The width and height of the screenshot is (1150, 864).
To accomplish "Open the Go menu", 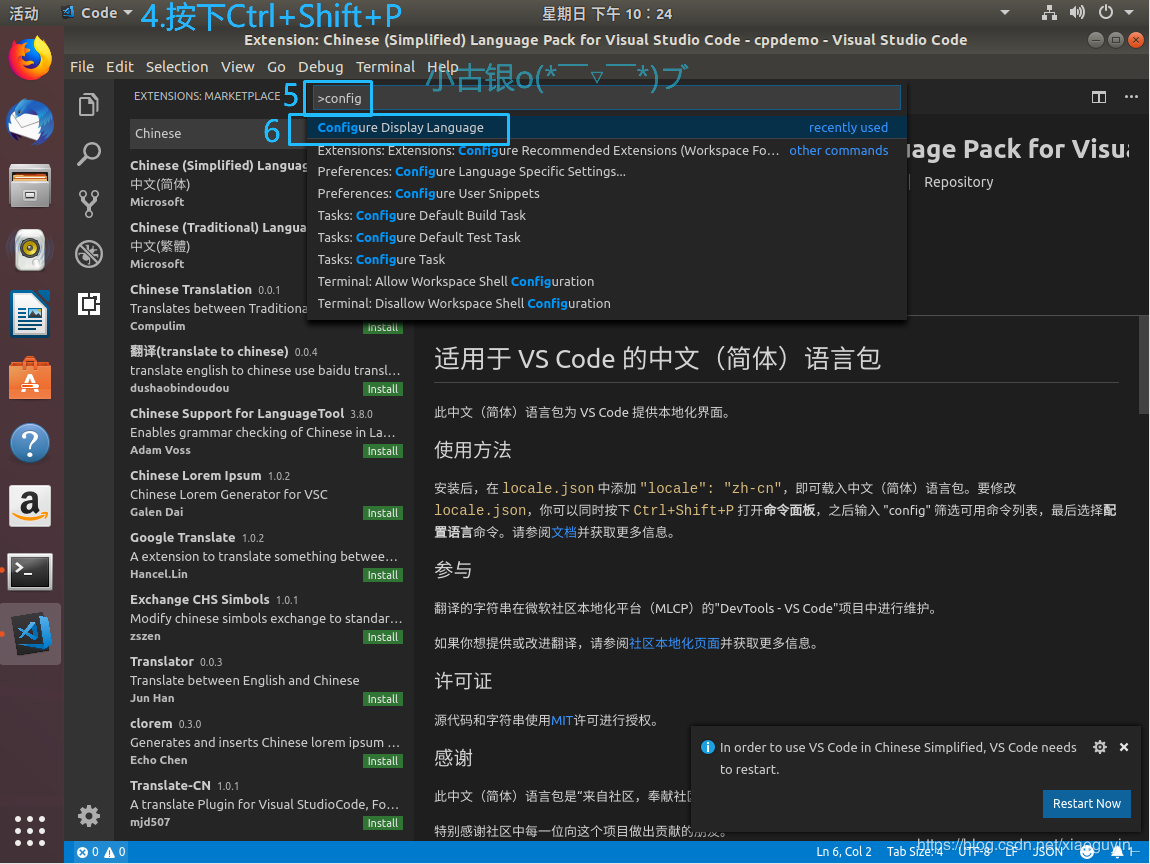I will (x=276, y=67).
